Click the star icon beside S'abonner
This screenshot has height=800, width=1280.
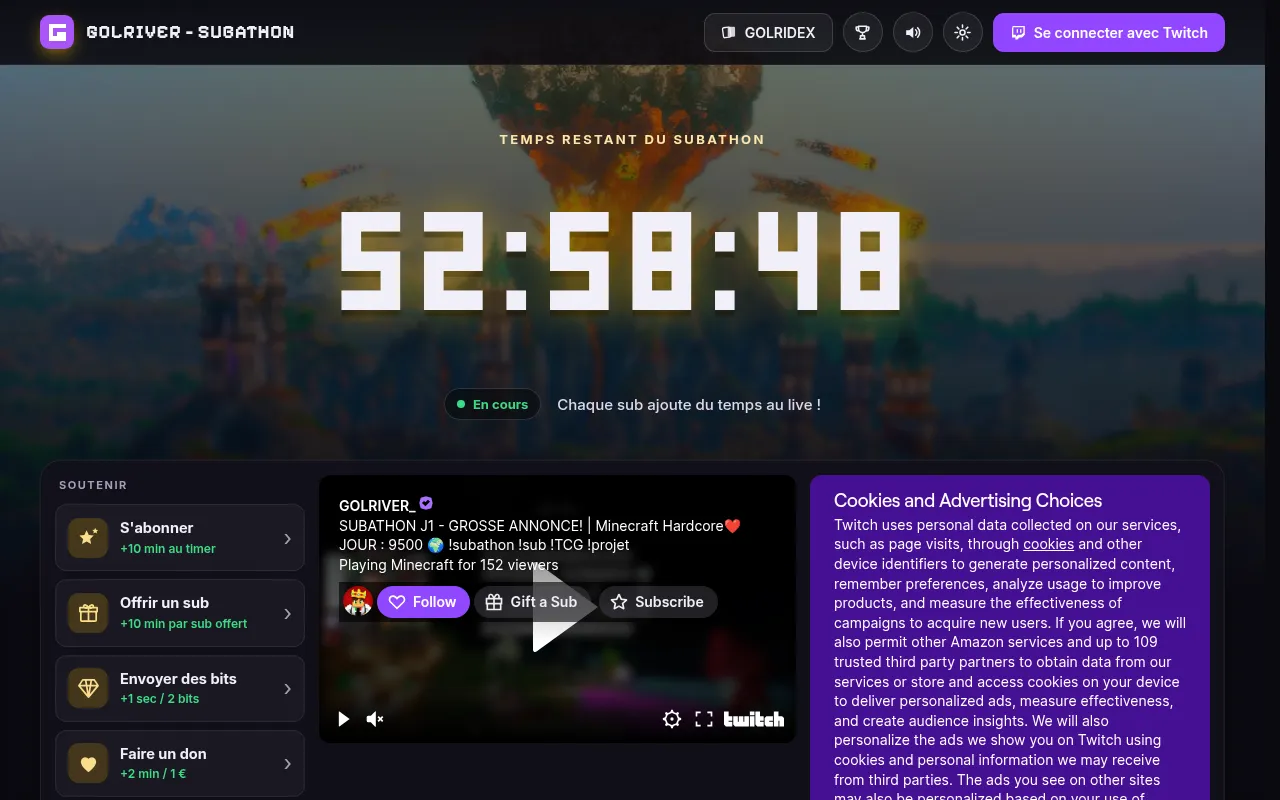(88, 538)
